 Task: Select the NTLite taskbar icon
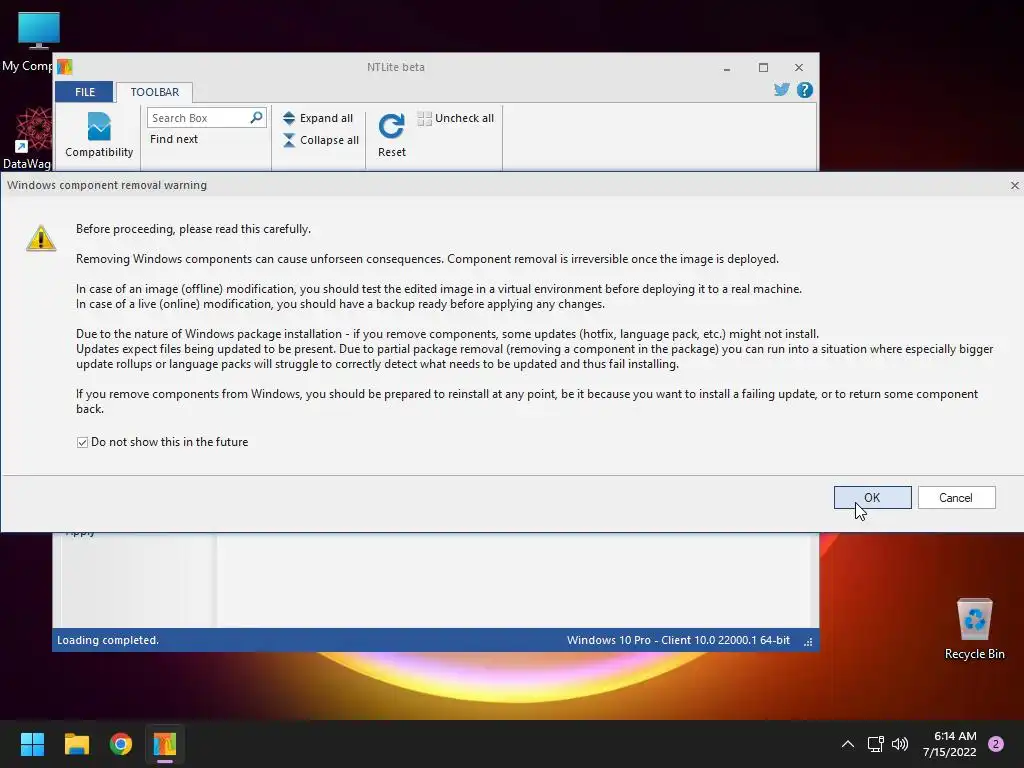point(165,744)
